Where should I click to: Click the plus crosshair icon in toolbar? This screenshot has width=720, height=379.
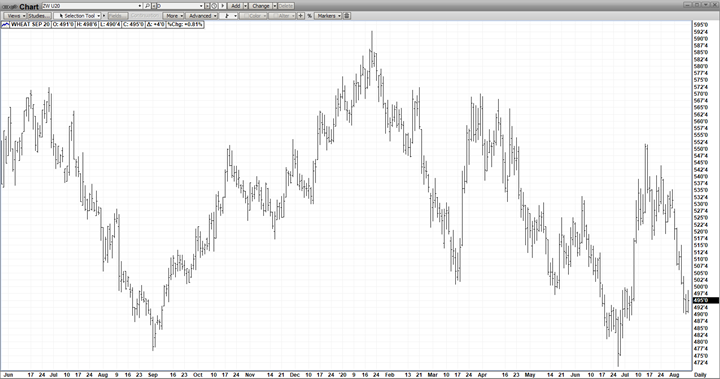(301, 16)
